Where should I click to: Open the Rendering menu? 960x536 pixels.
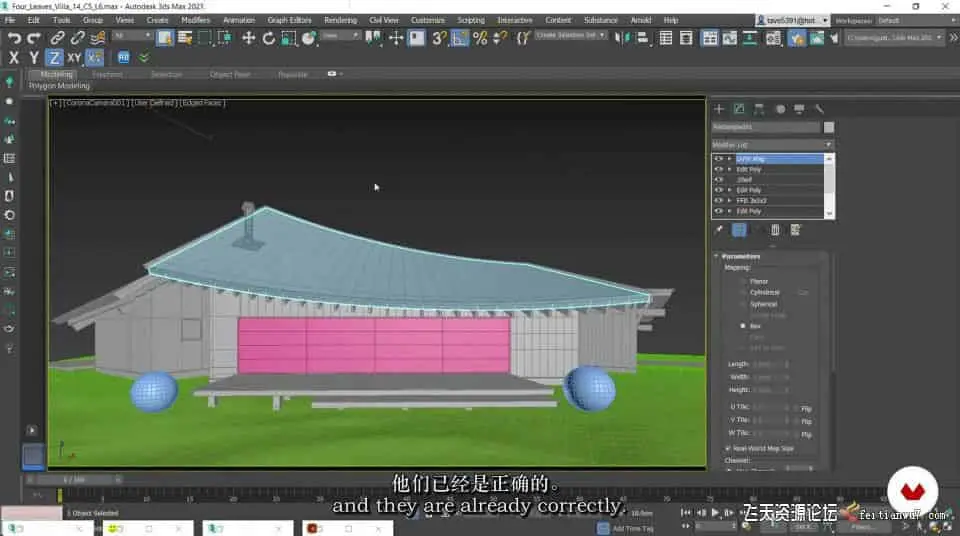point(340,20)
